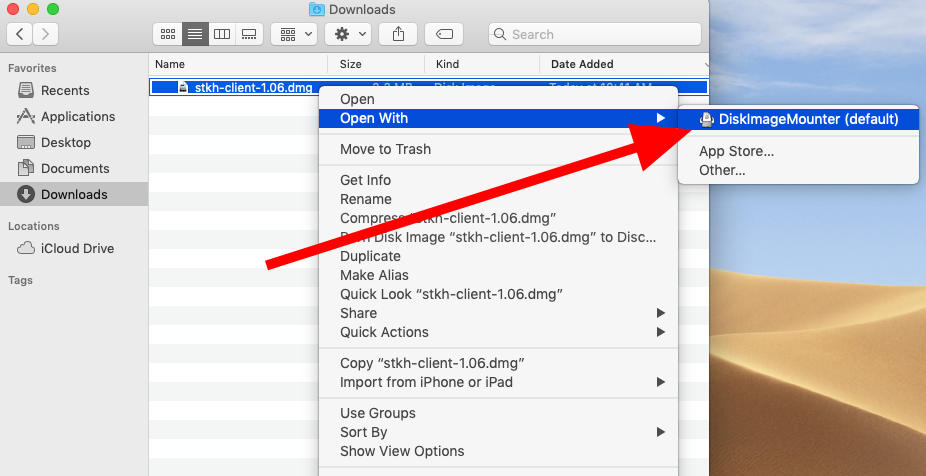Open the Action gear dropdown menu

[x=349, y=34]
